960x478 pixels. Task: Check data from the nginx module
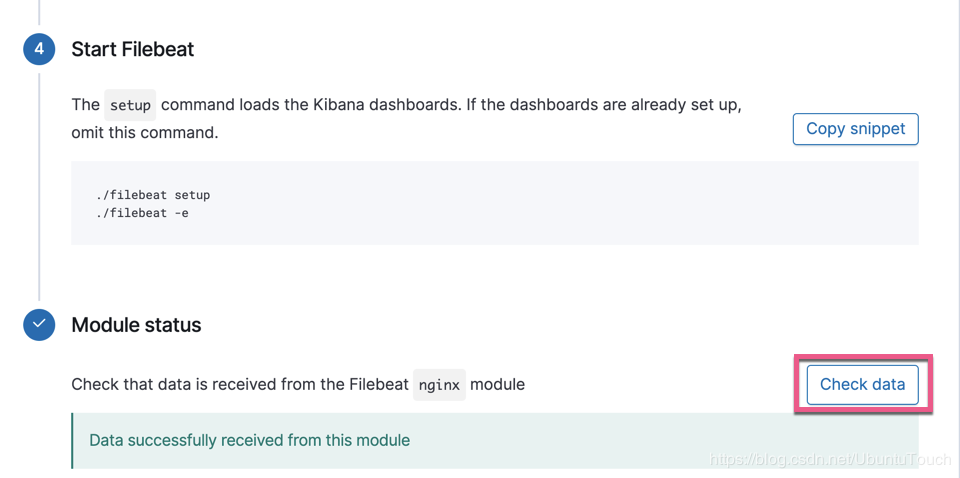coord(862,385)
